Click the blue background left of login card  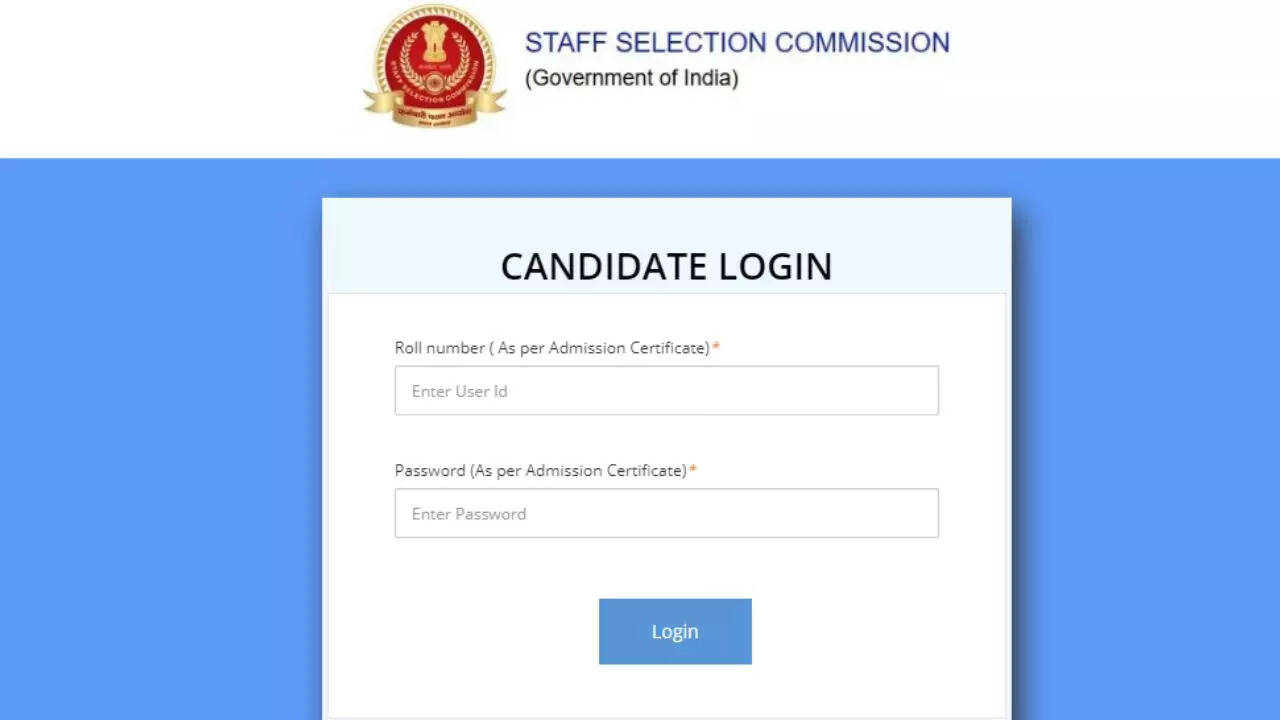[160, 440]
